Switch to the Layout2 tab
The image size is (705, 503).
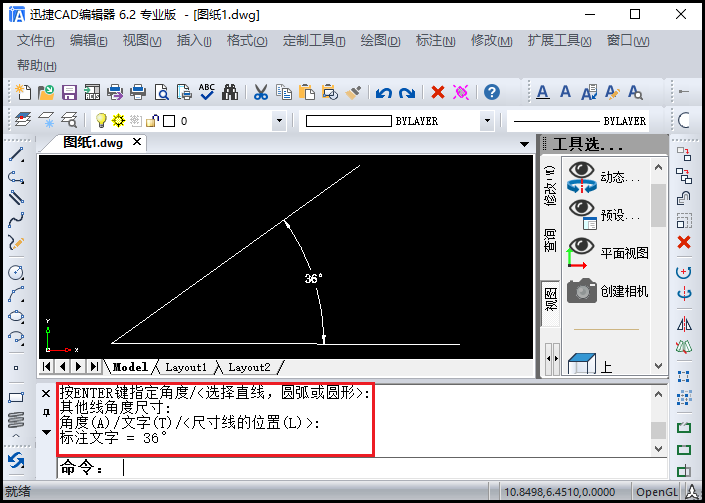[x=249, y=367]
